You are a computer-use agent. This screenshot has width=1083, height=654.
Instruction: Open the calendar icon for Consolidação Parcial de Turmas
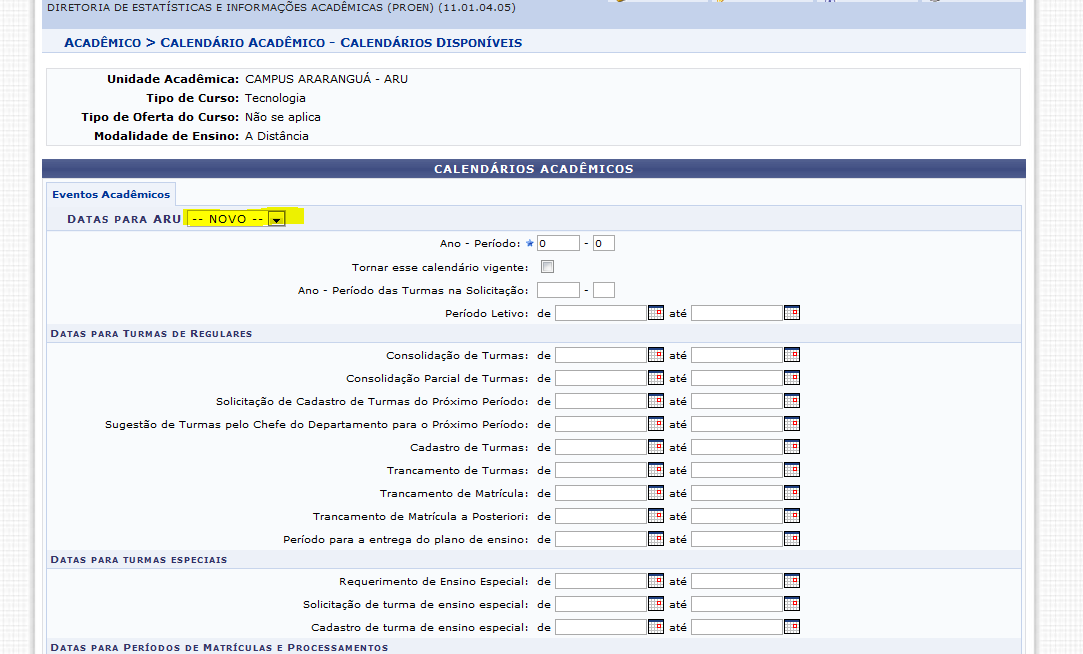click(656, 377)
